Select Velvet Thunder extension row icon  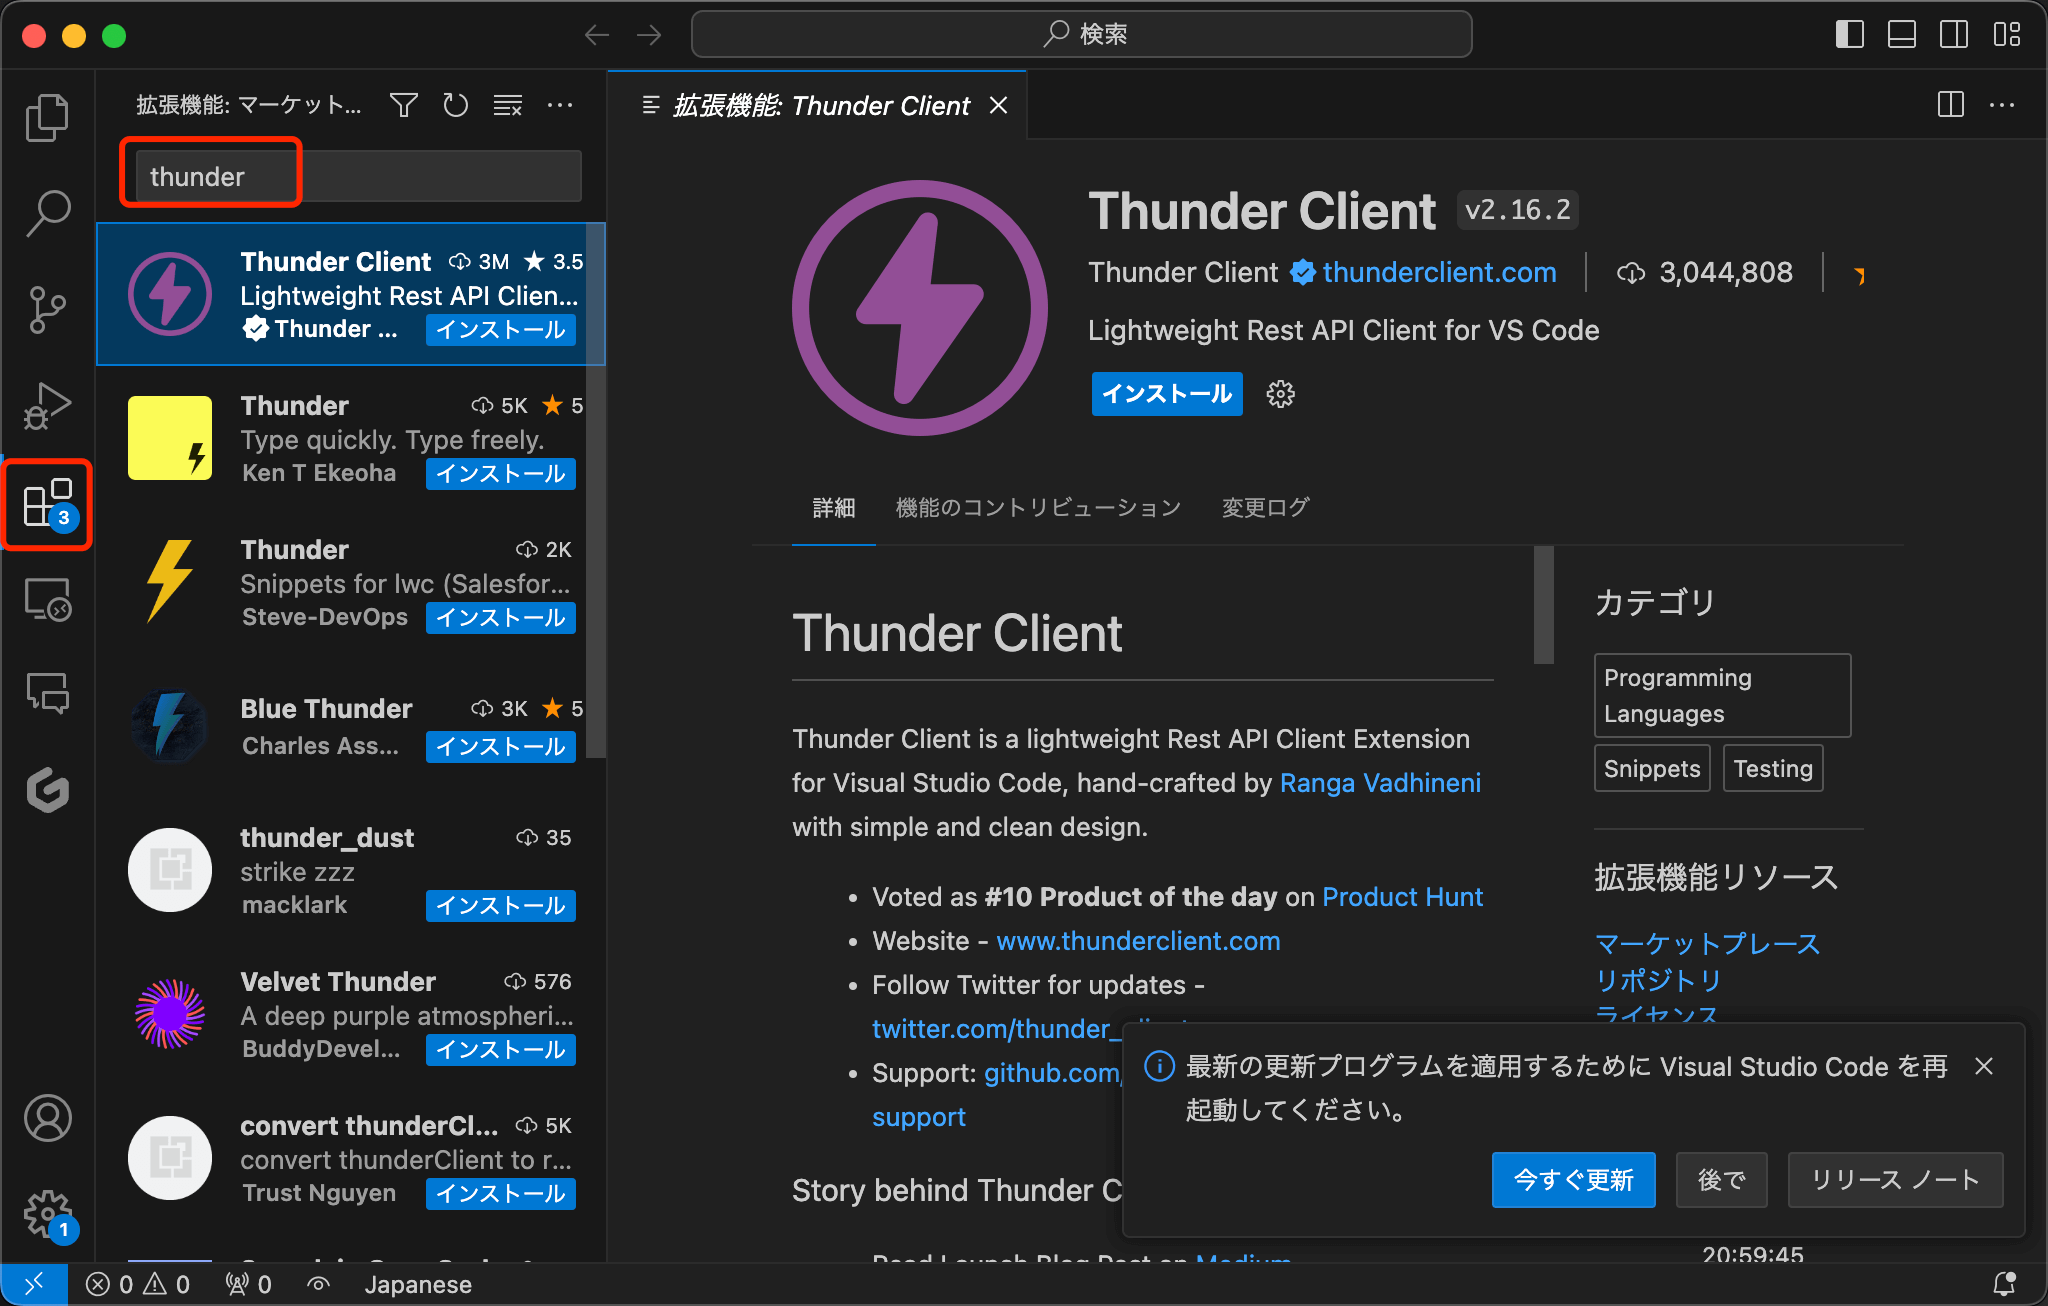tap(170, 1014)
